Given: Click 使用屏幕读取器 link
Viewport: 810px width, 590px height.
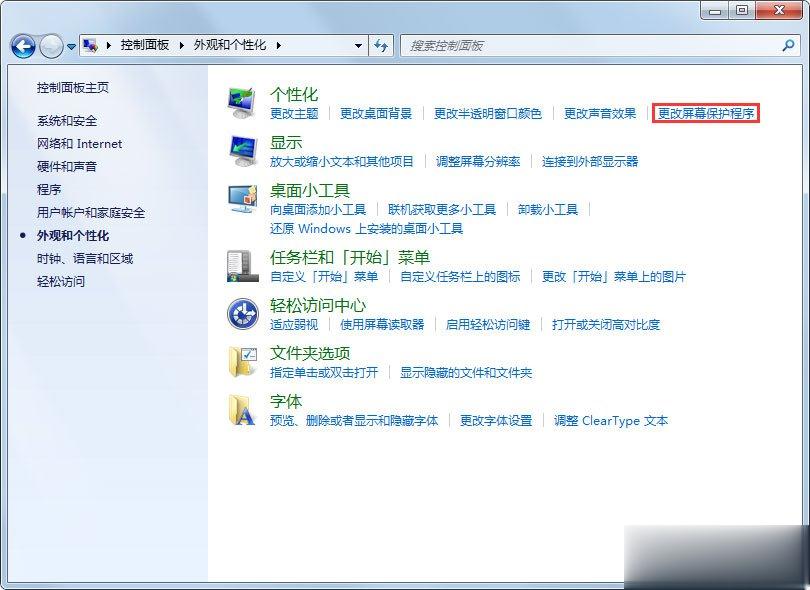Looking at the screenshot, I should pos(382,324).
